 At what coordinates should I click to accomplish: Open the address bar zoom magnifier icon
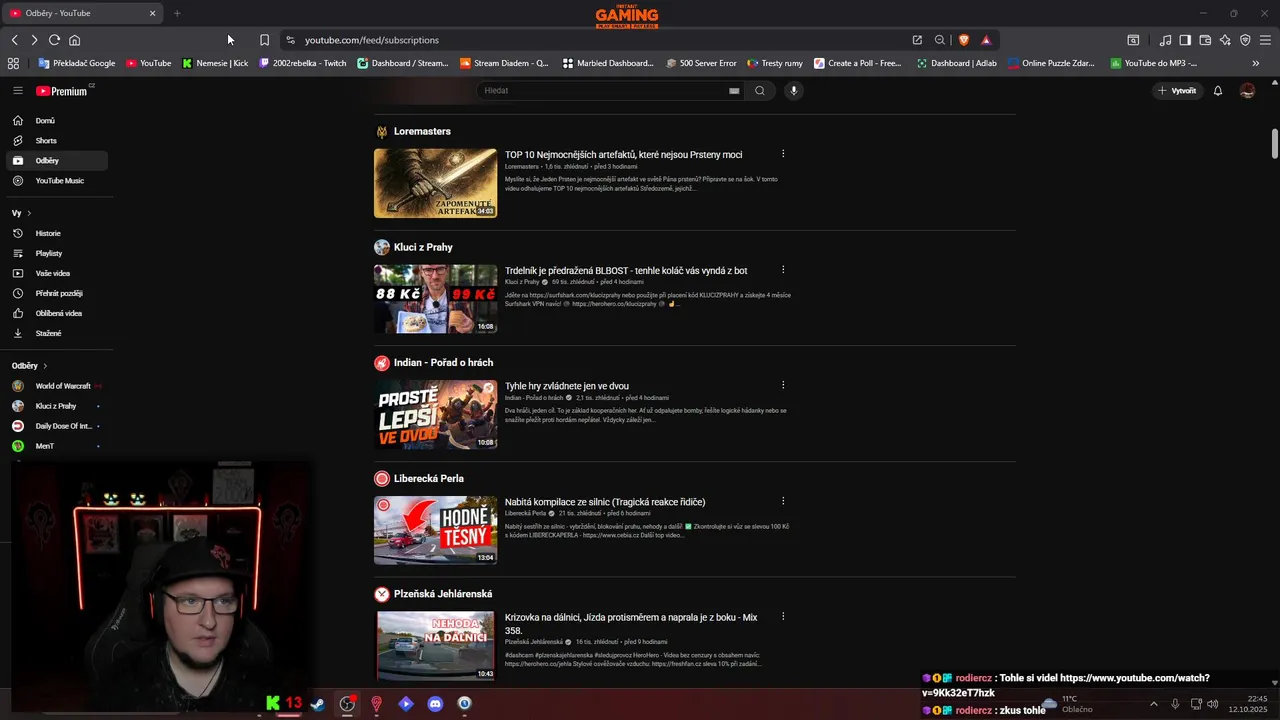[x=940, y=40]
